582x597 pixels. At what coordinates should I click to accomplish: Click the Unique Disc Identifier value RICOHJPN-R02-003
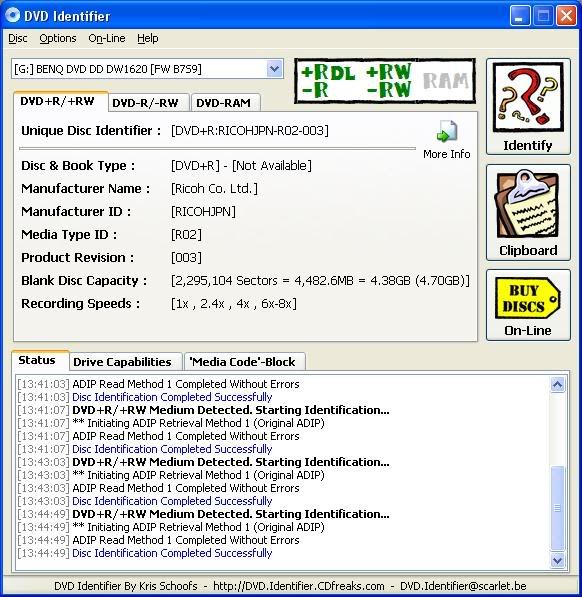point(250,131)
